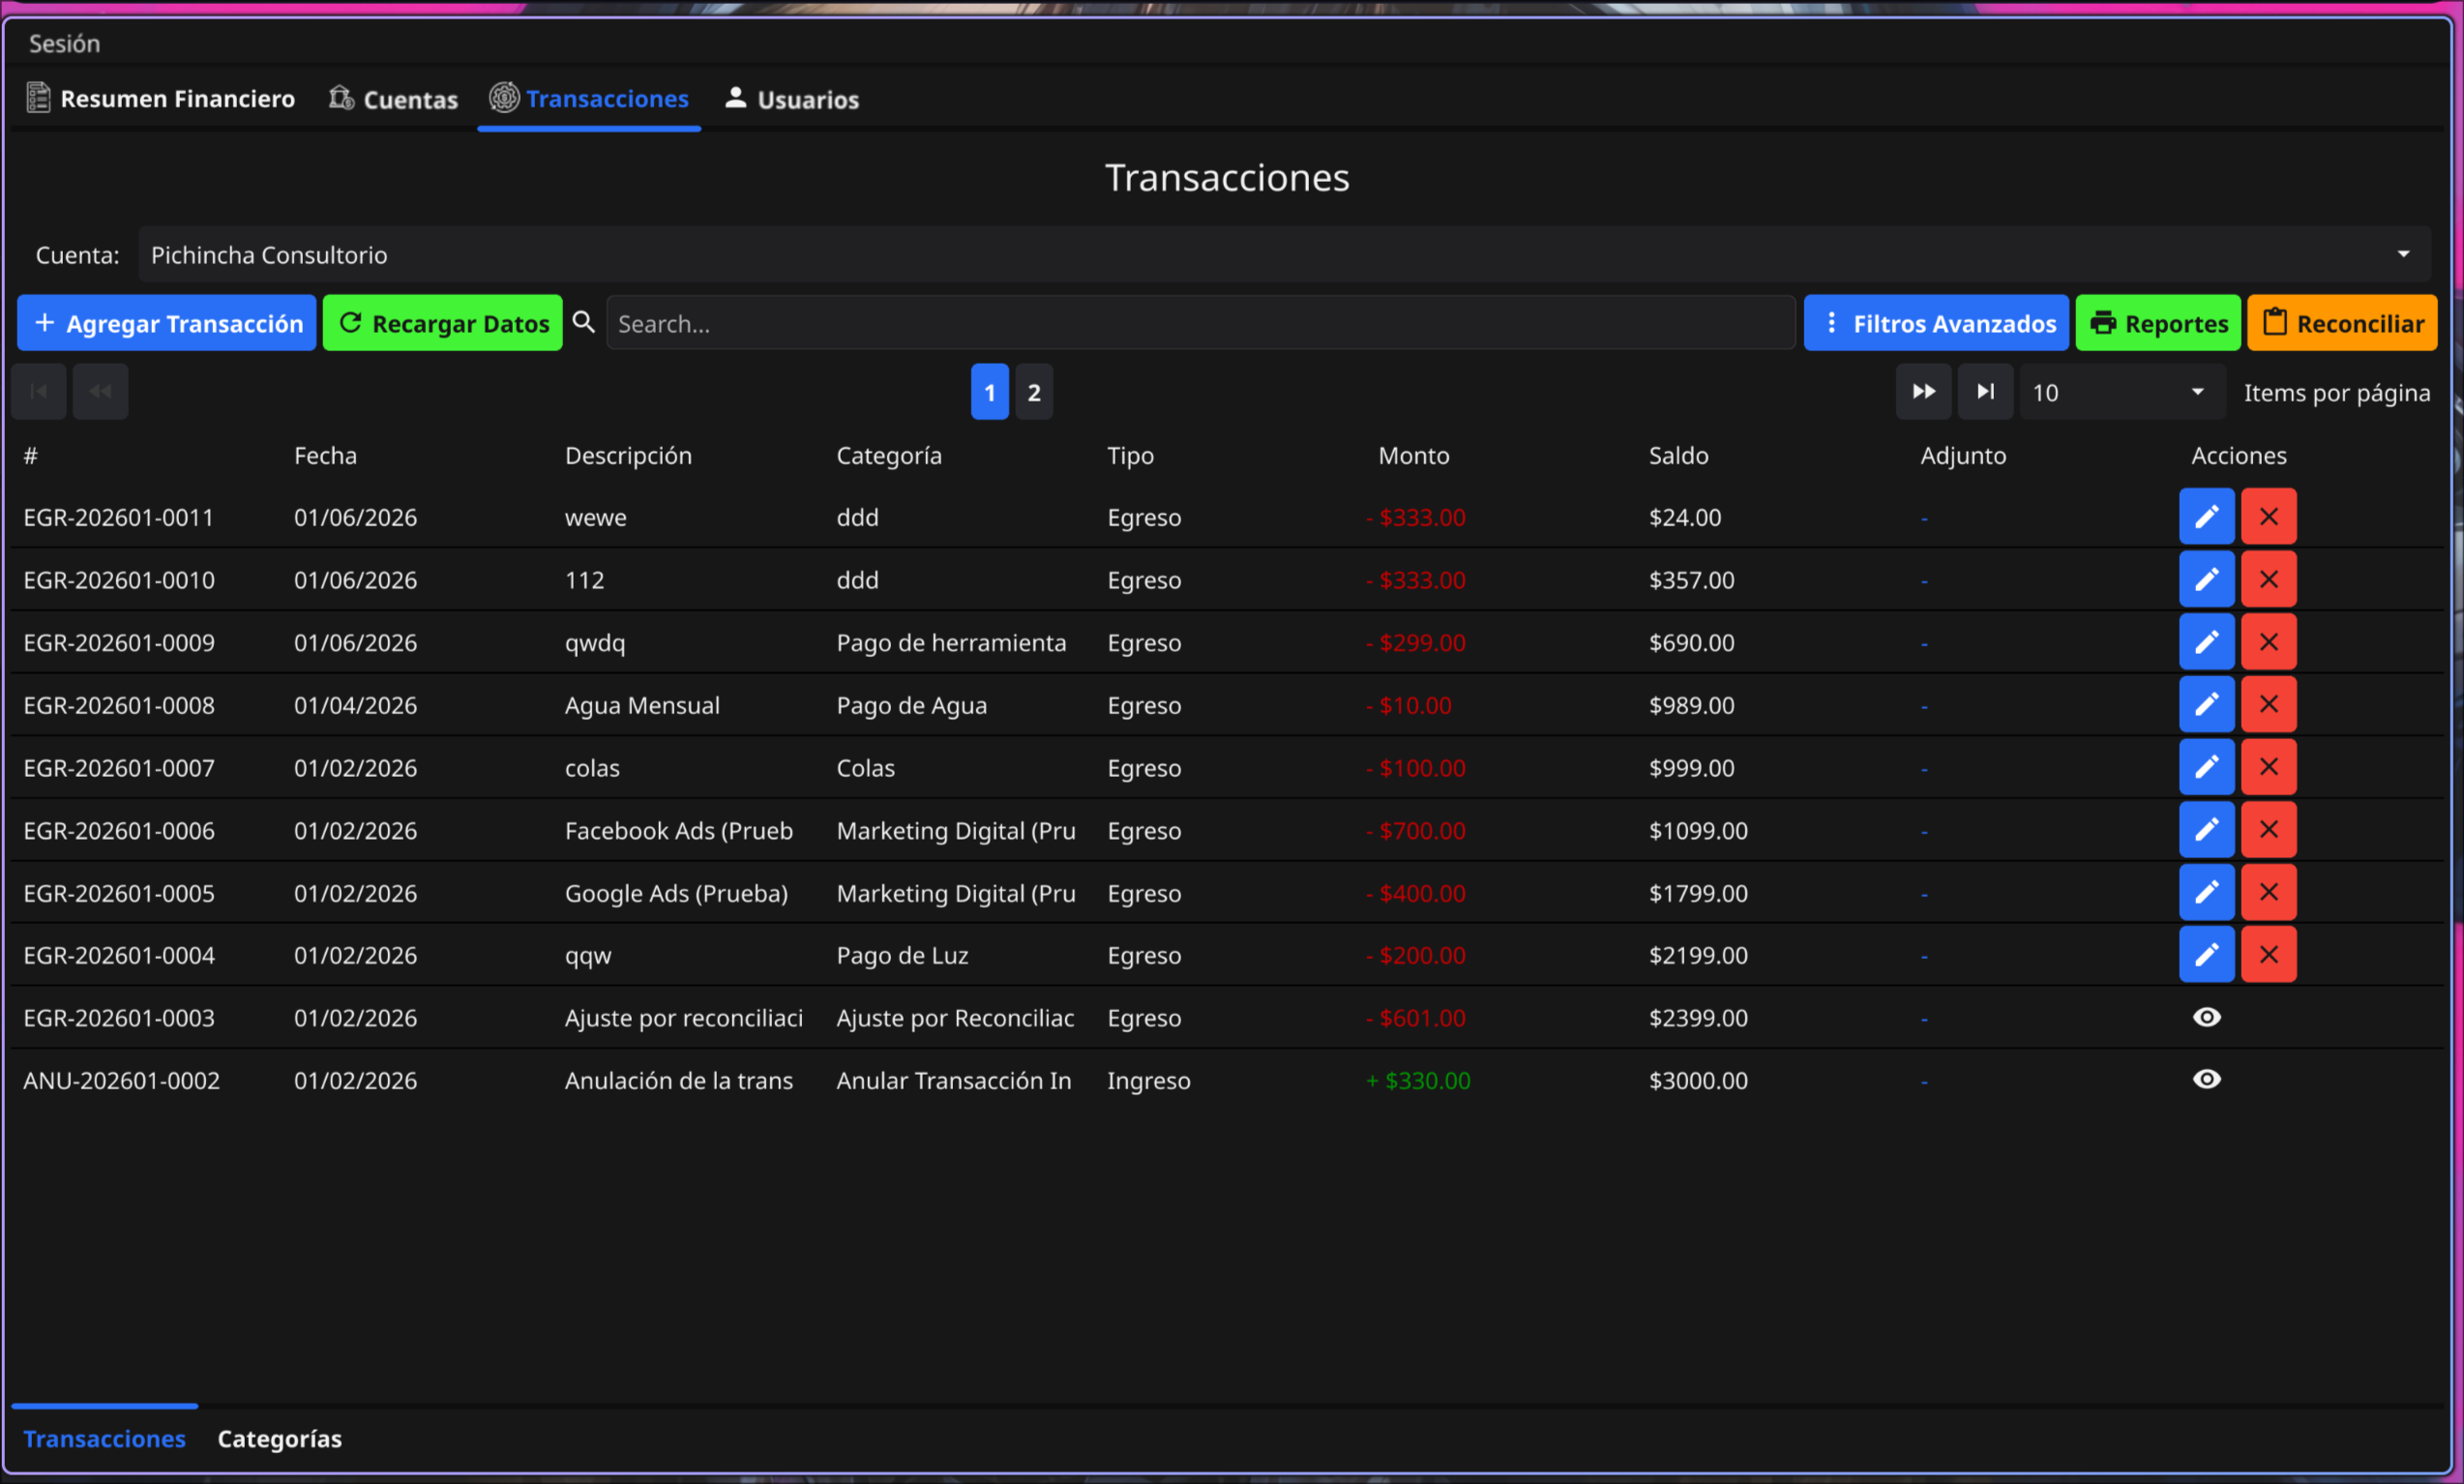View ANU-202601-0002 details via eye icon
The height and width of the screenshot is (1484, 2464).
[2206, 1079]
